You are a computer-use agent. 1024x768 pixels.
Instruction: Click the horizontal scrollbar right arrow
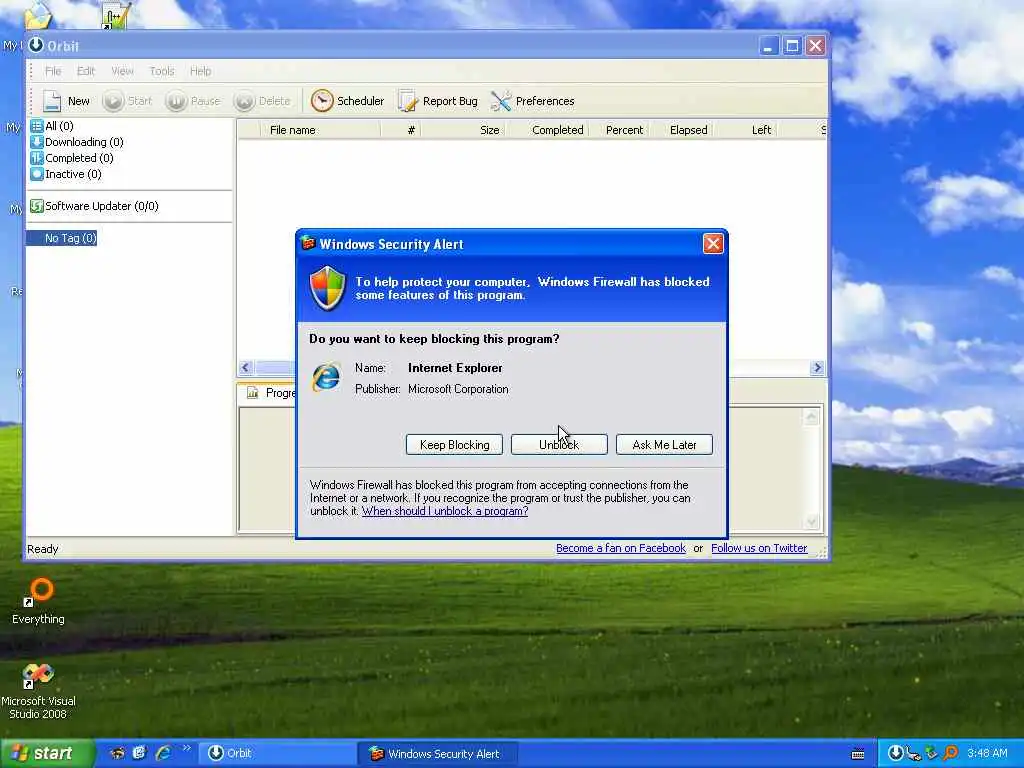817,368
